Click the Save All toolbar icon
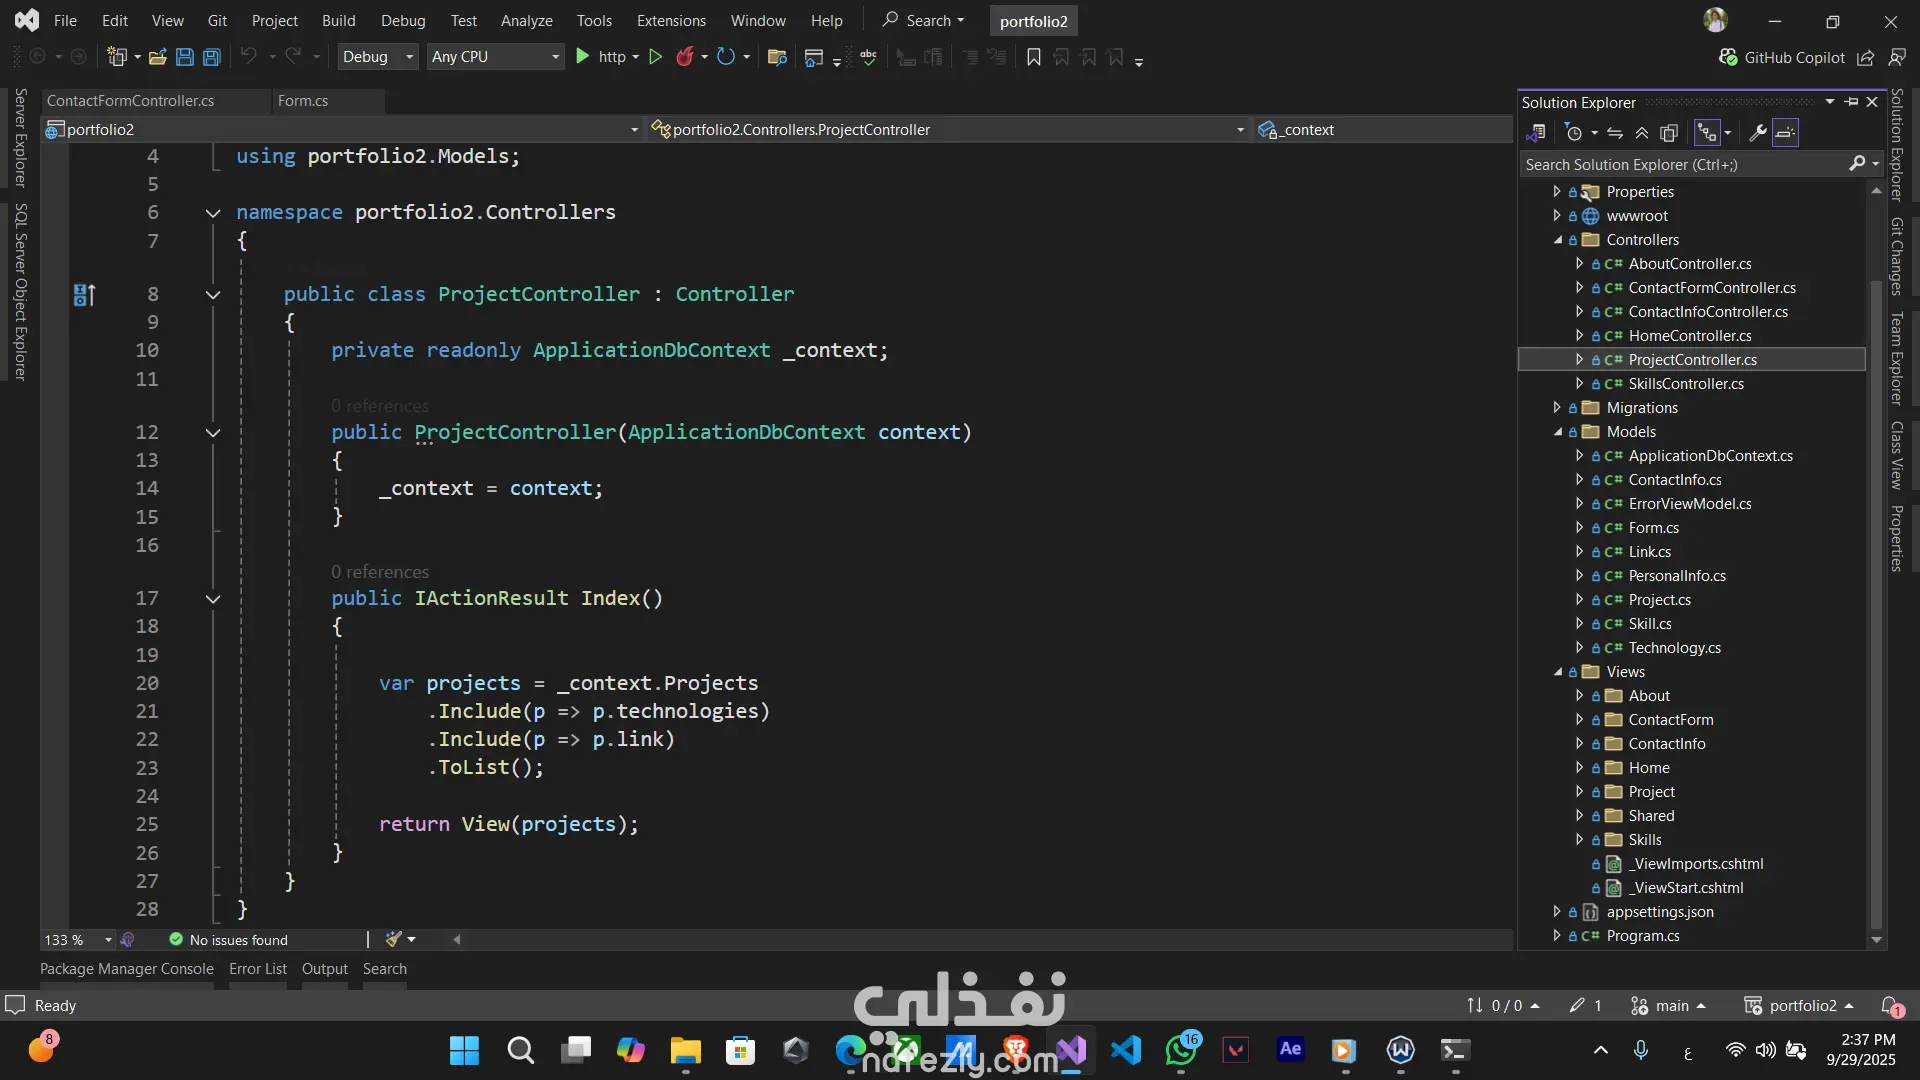The height and width of the screenshot is (1080, 1920). 212,57
